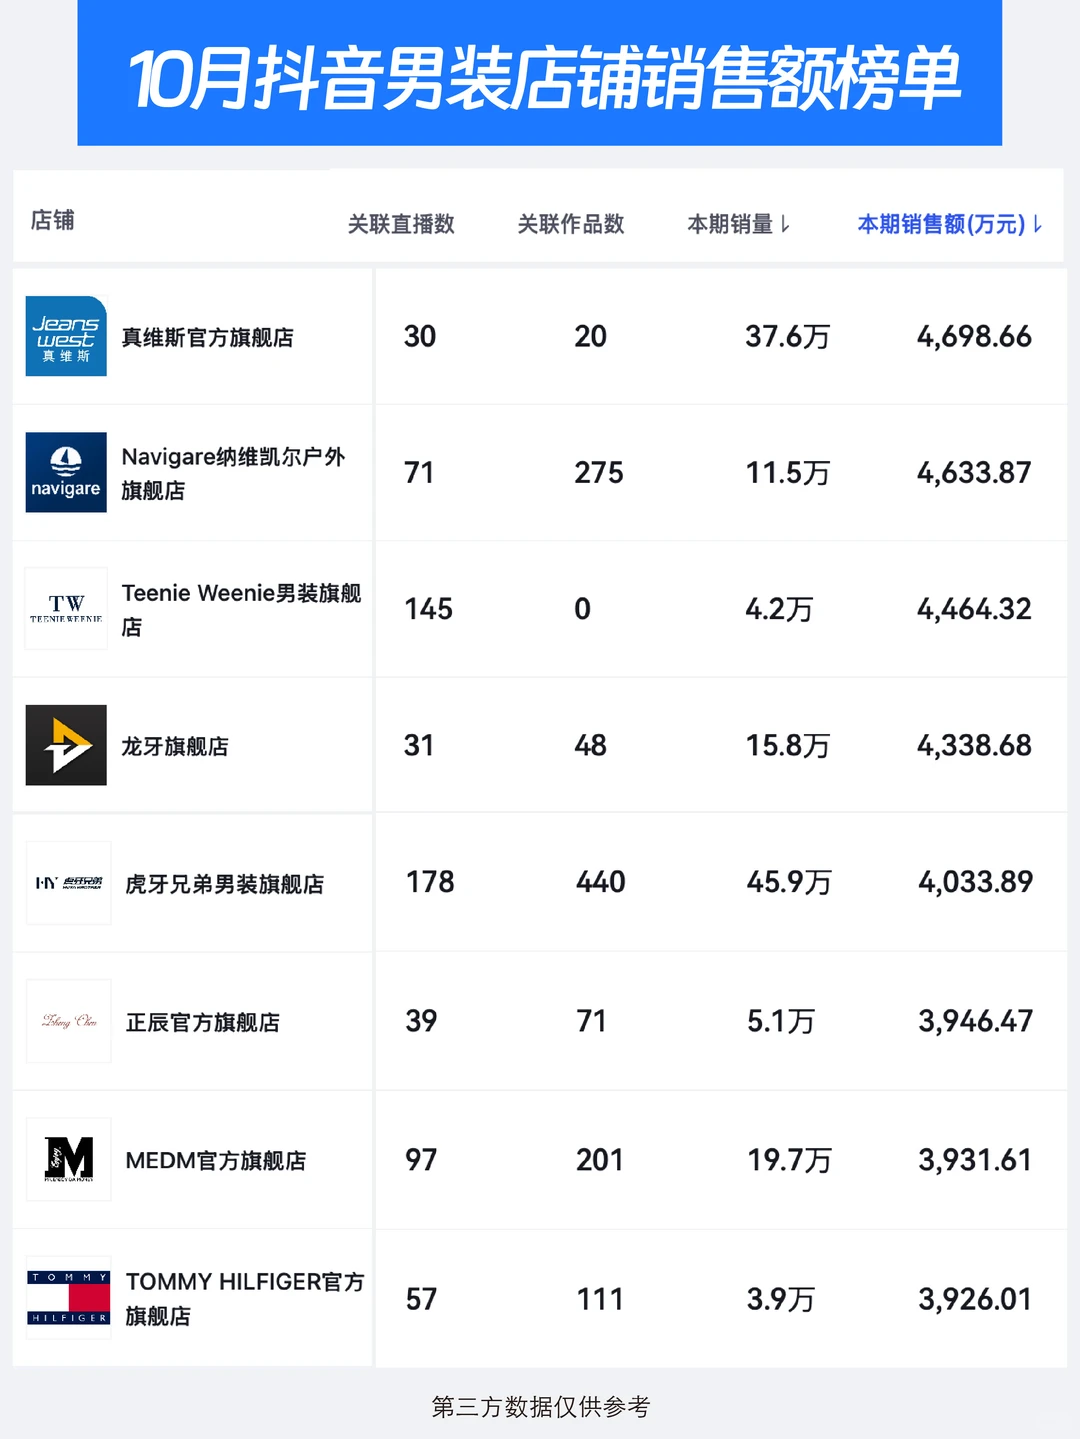Sort by 本期销量 column arrow
This screenshot has height=1439, width=1080.
tap(785, 224)
